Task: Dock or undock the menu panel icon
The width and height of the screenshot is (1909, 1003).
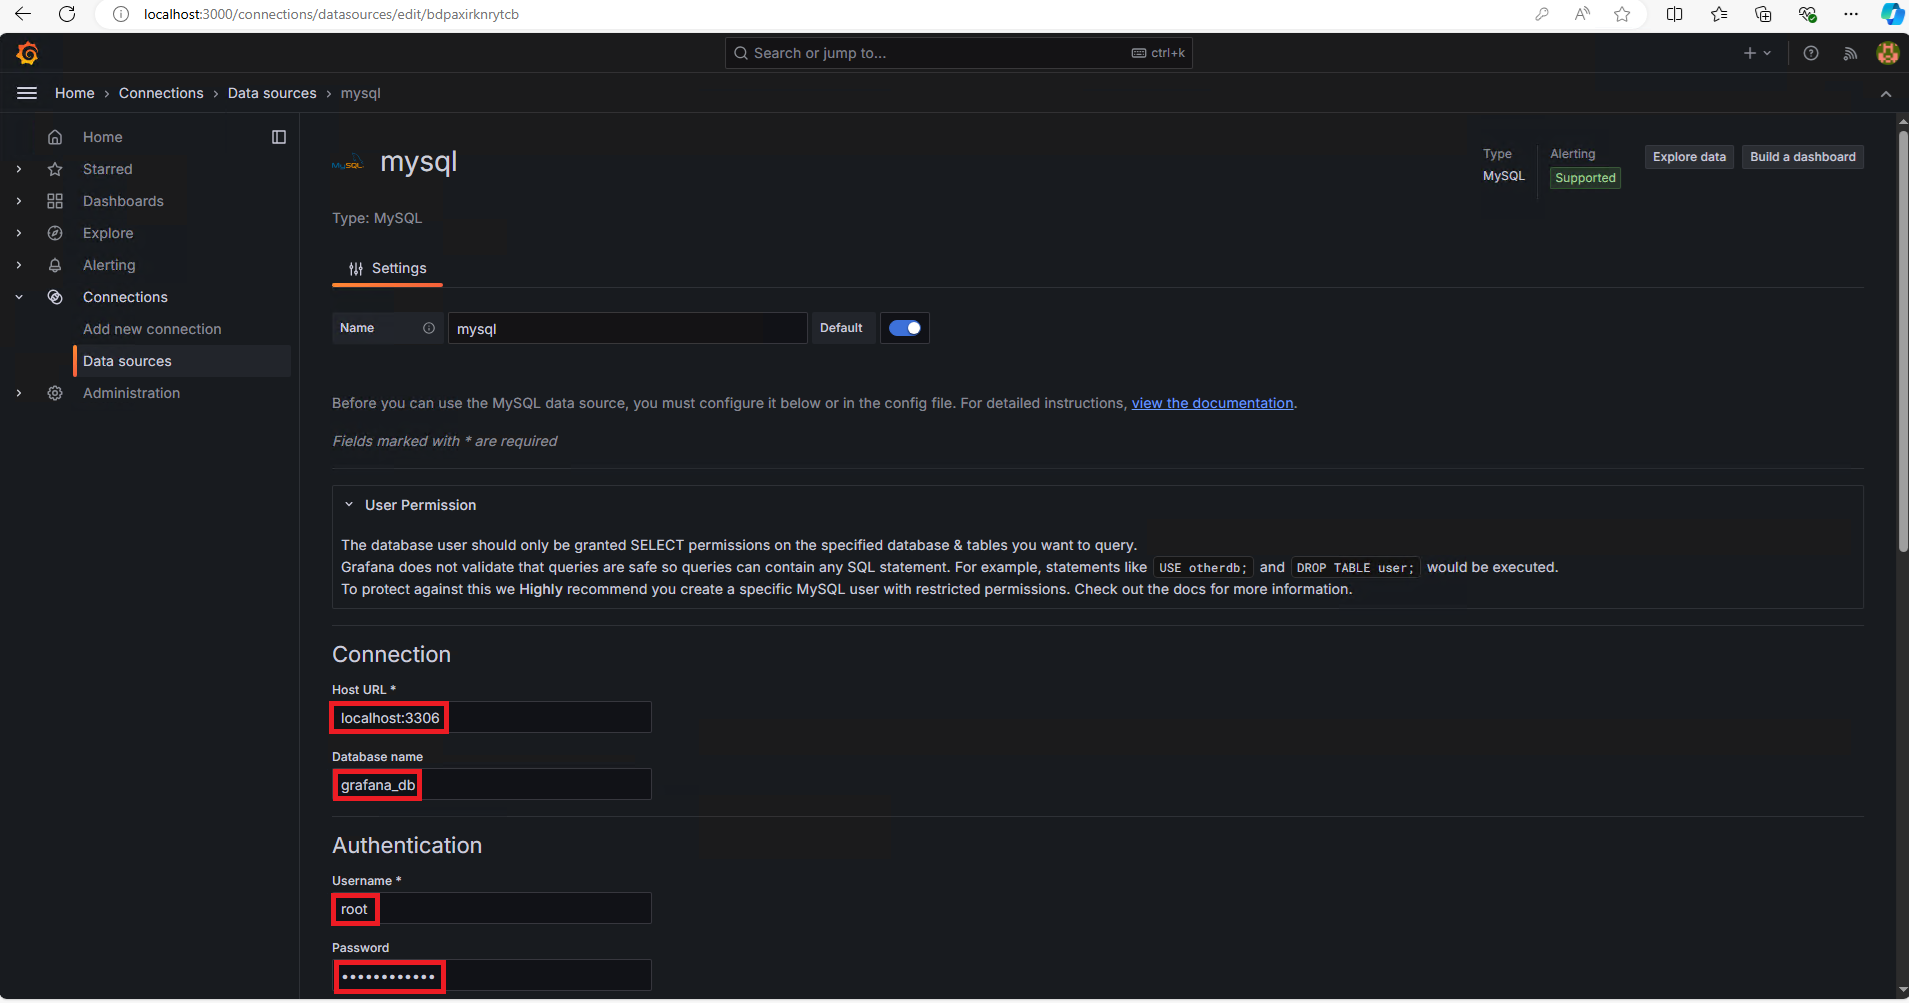Action: click(x=279, y=137)
